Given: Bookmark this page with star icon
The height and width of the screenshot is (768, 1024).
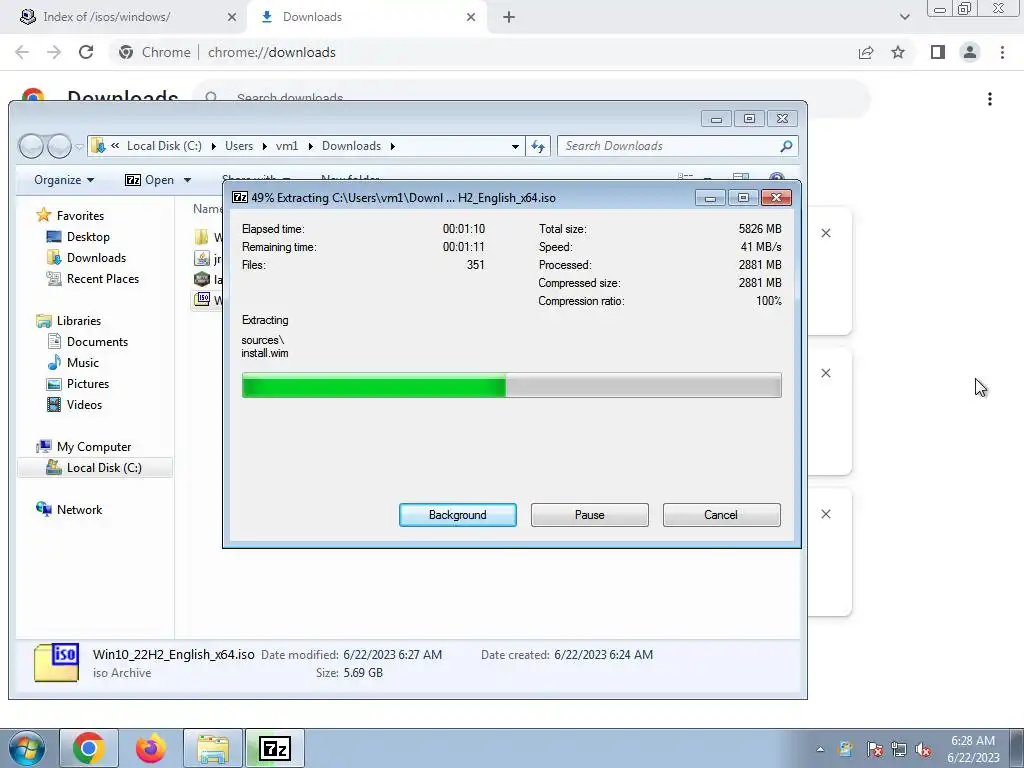Looking at the screenshot, I should [x=898, y=52].
